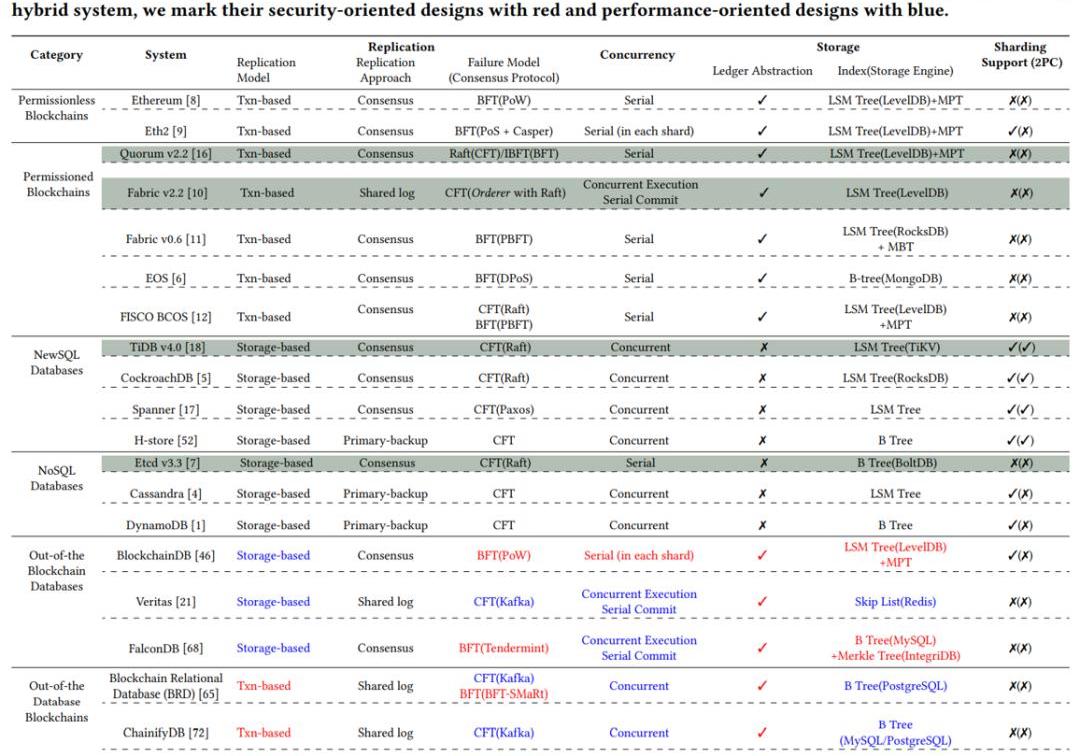Viewport: 1080px width, 756px height.
Task: Select the bold "Storage" group header
Action: 838,47
